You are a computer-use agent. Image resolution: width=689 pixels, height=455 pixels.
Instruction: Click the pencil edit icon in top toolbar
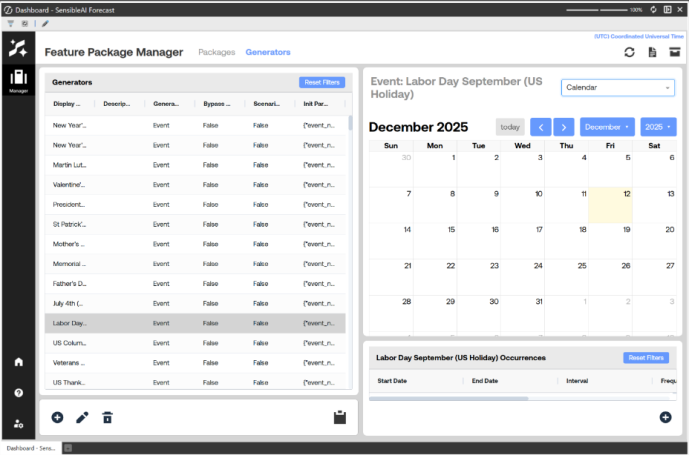pos(45,24)
